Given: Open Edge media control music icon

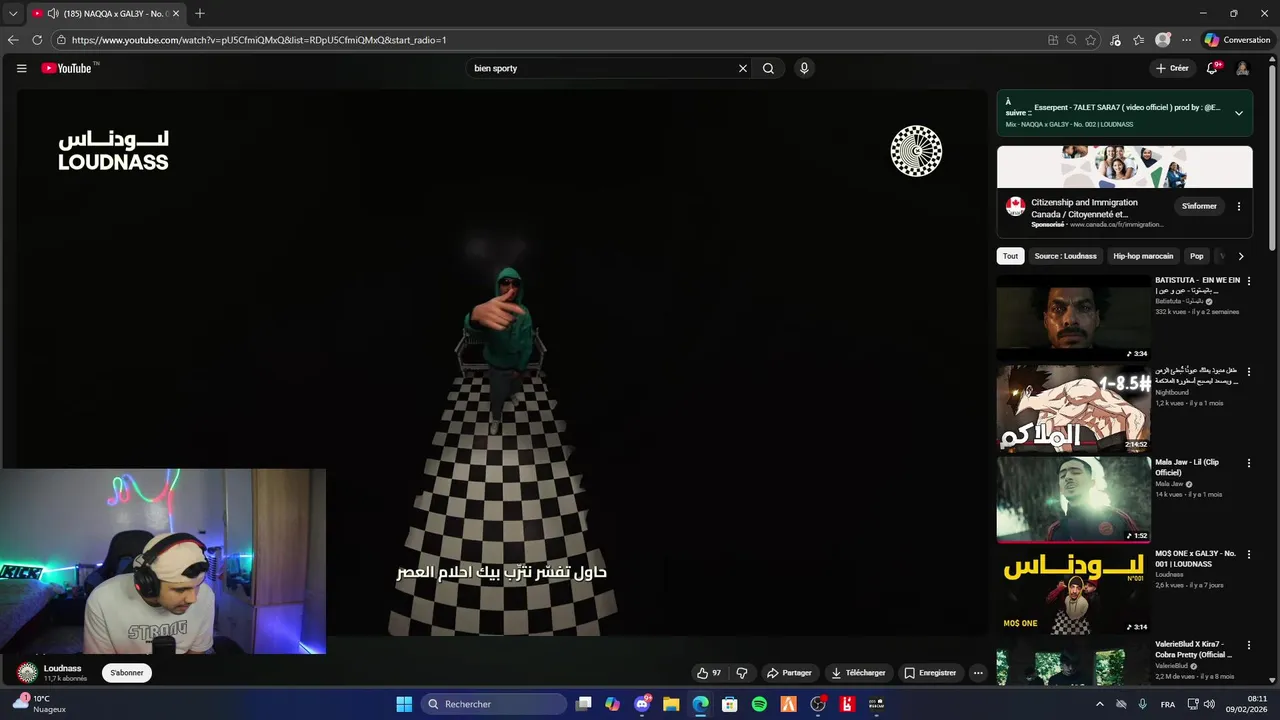Looking at the screenshot, I should tap(1116, 40).
